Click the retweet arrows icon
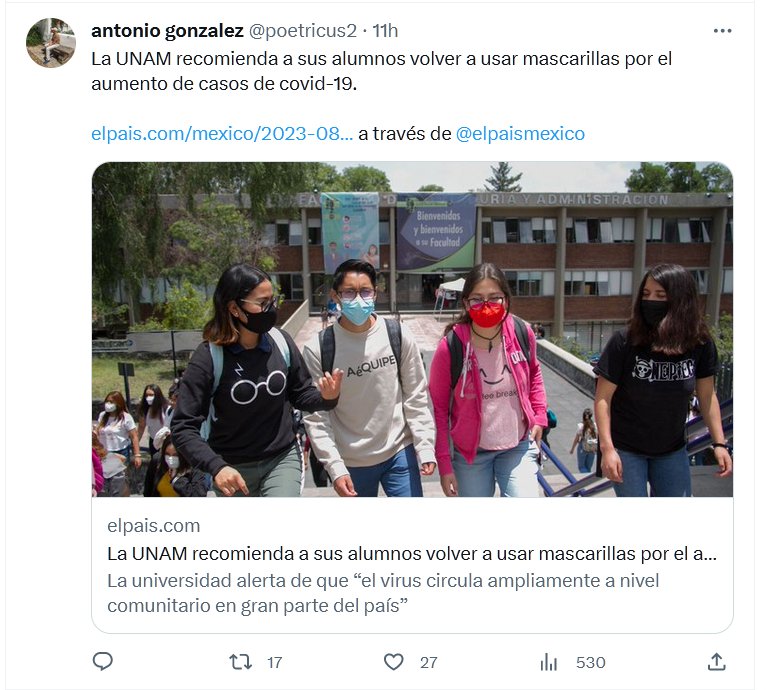The width and height of the screenshot is (766, 690). [240, 662]
